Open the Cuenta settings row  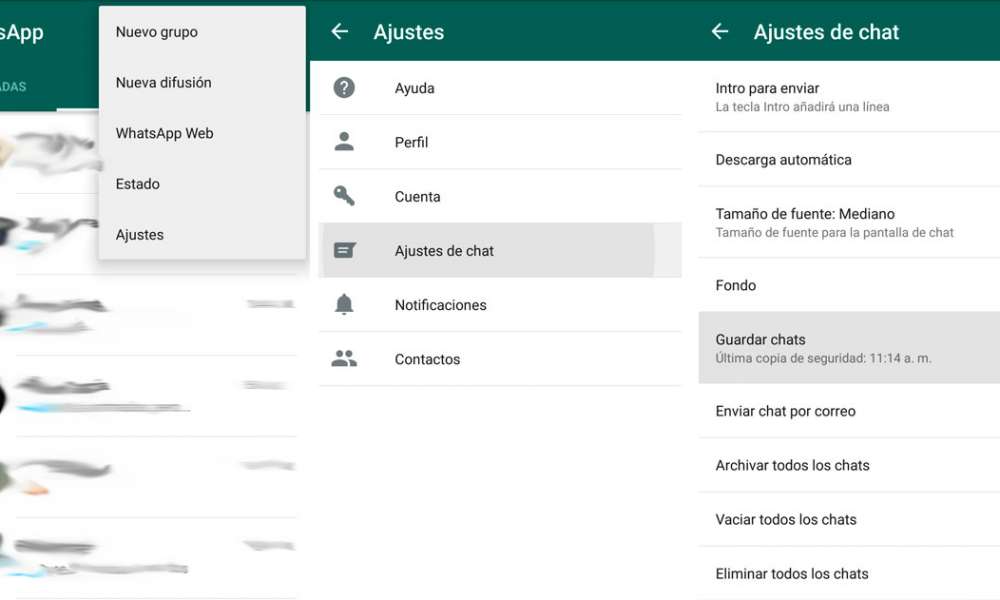point(500,196)
